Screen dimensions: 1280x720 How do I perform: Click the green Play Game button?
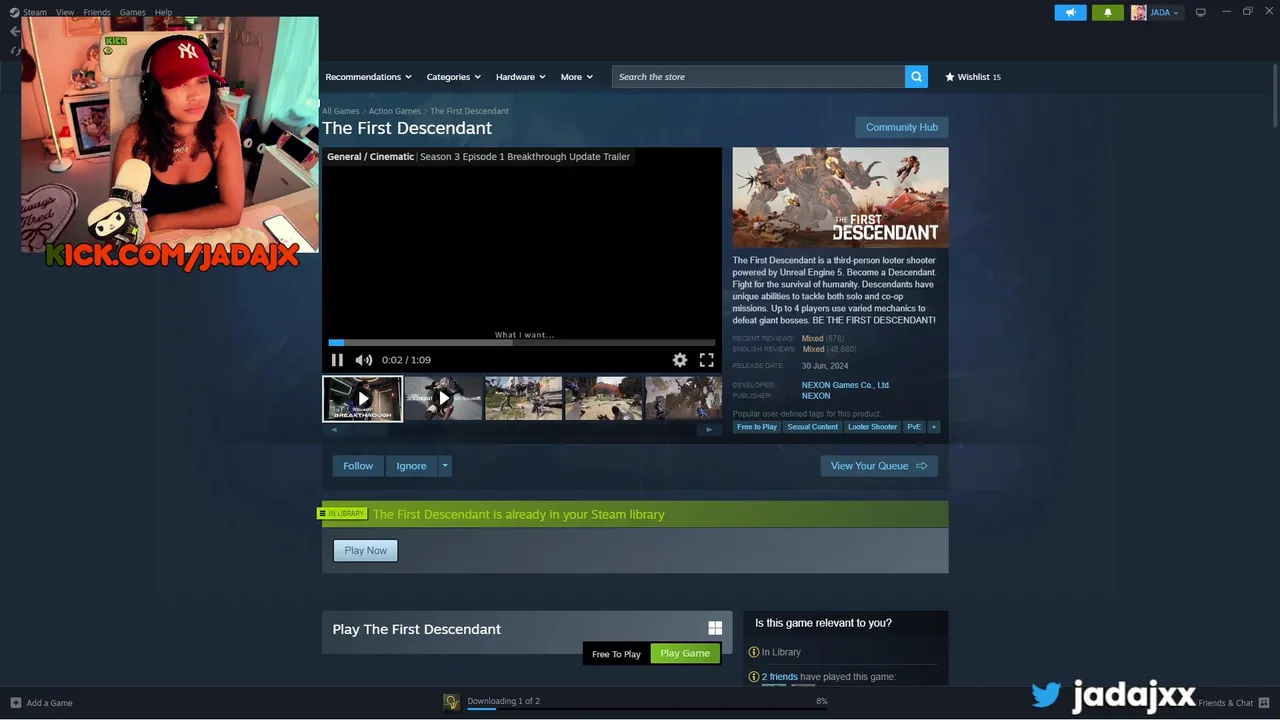click(685, 653)
